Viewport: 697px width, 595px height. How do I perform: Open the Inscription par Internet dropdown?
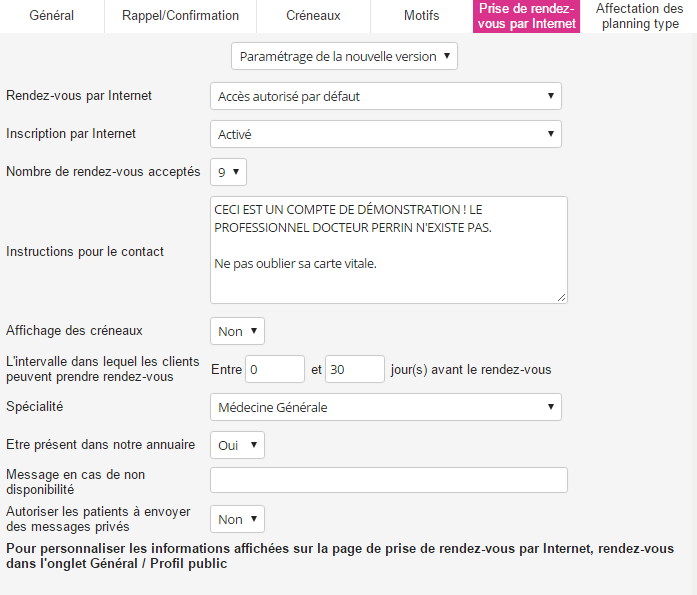386,134
